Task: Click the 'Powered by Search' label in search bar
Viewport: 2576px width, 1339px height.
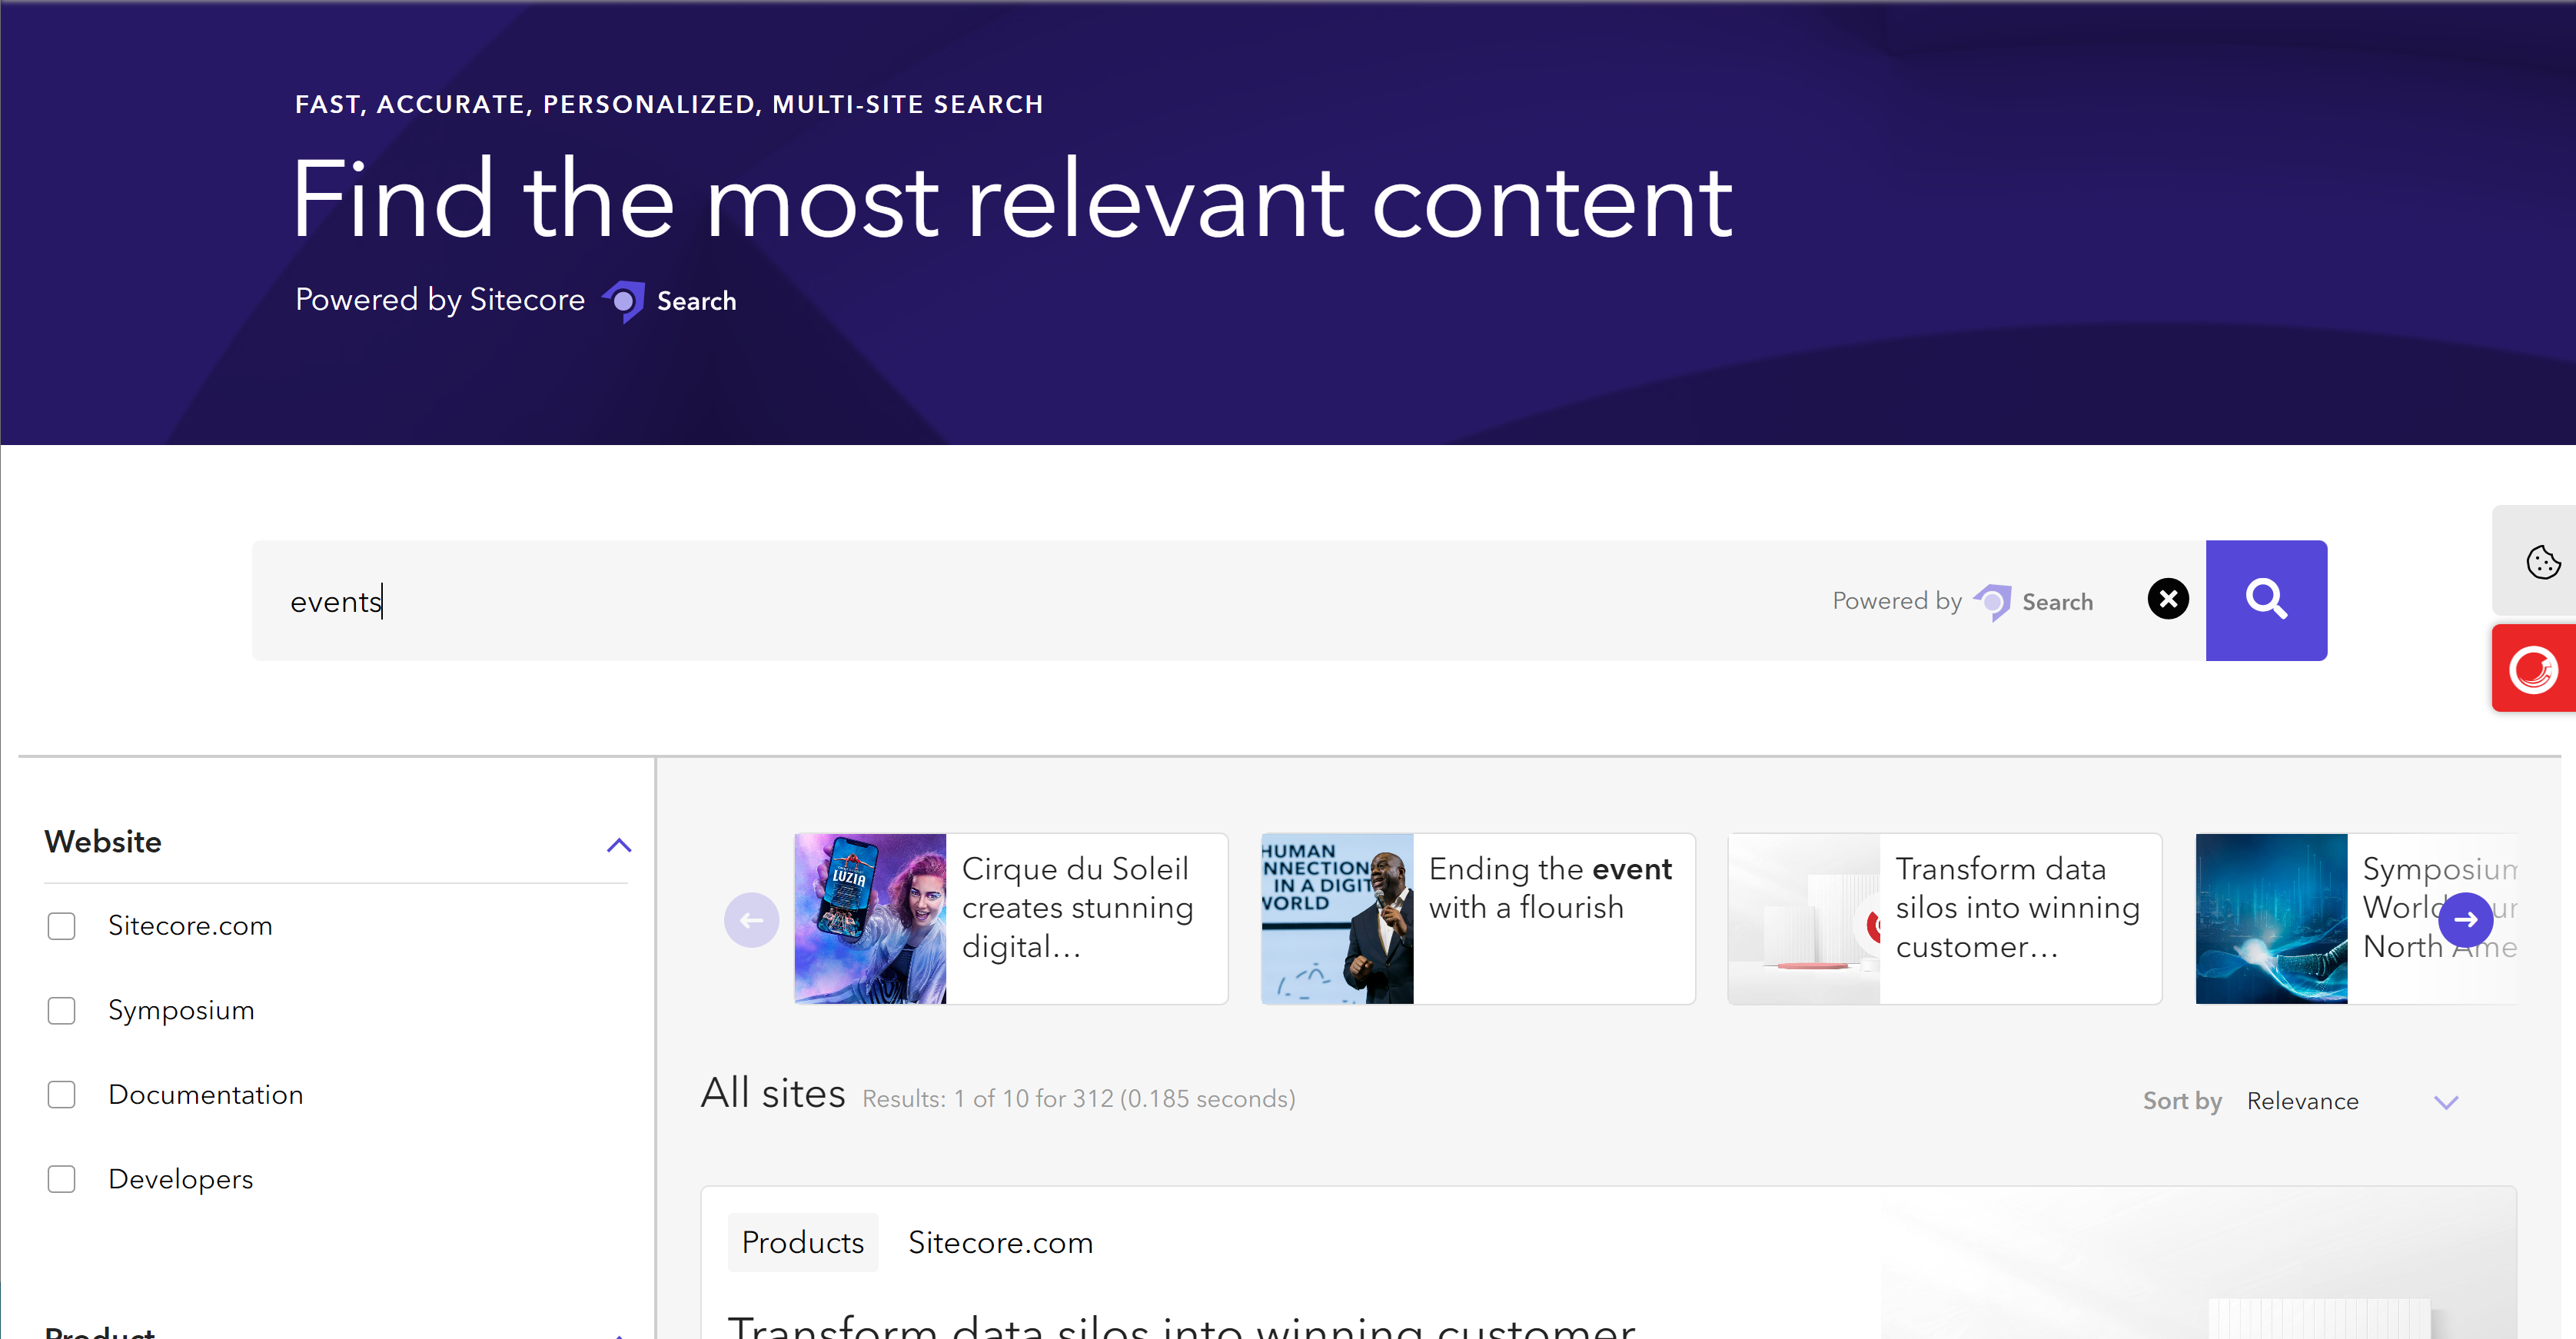Action: click(1963, 601)
